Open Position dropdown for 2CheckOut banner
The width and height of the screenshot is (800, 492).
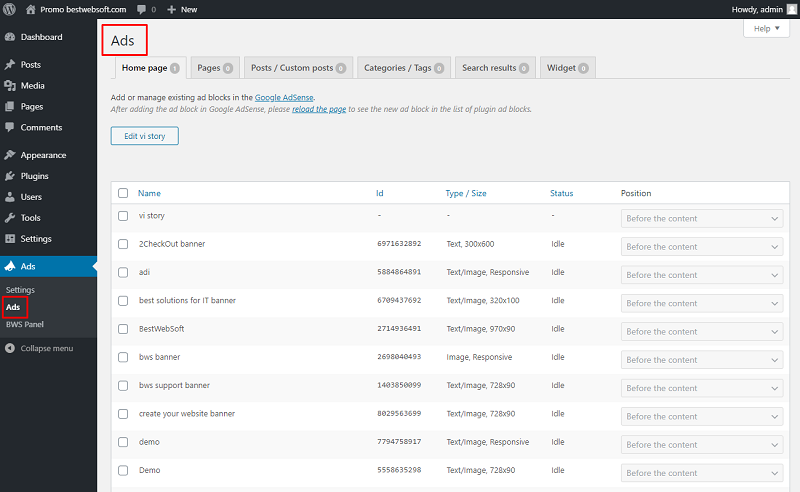(702, 247)
